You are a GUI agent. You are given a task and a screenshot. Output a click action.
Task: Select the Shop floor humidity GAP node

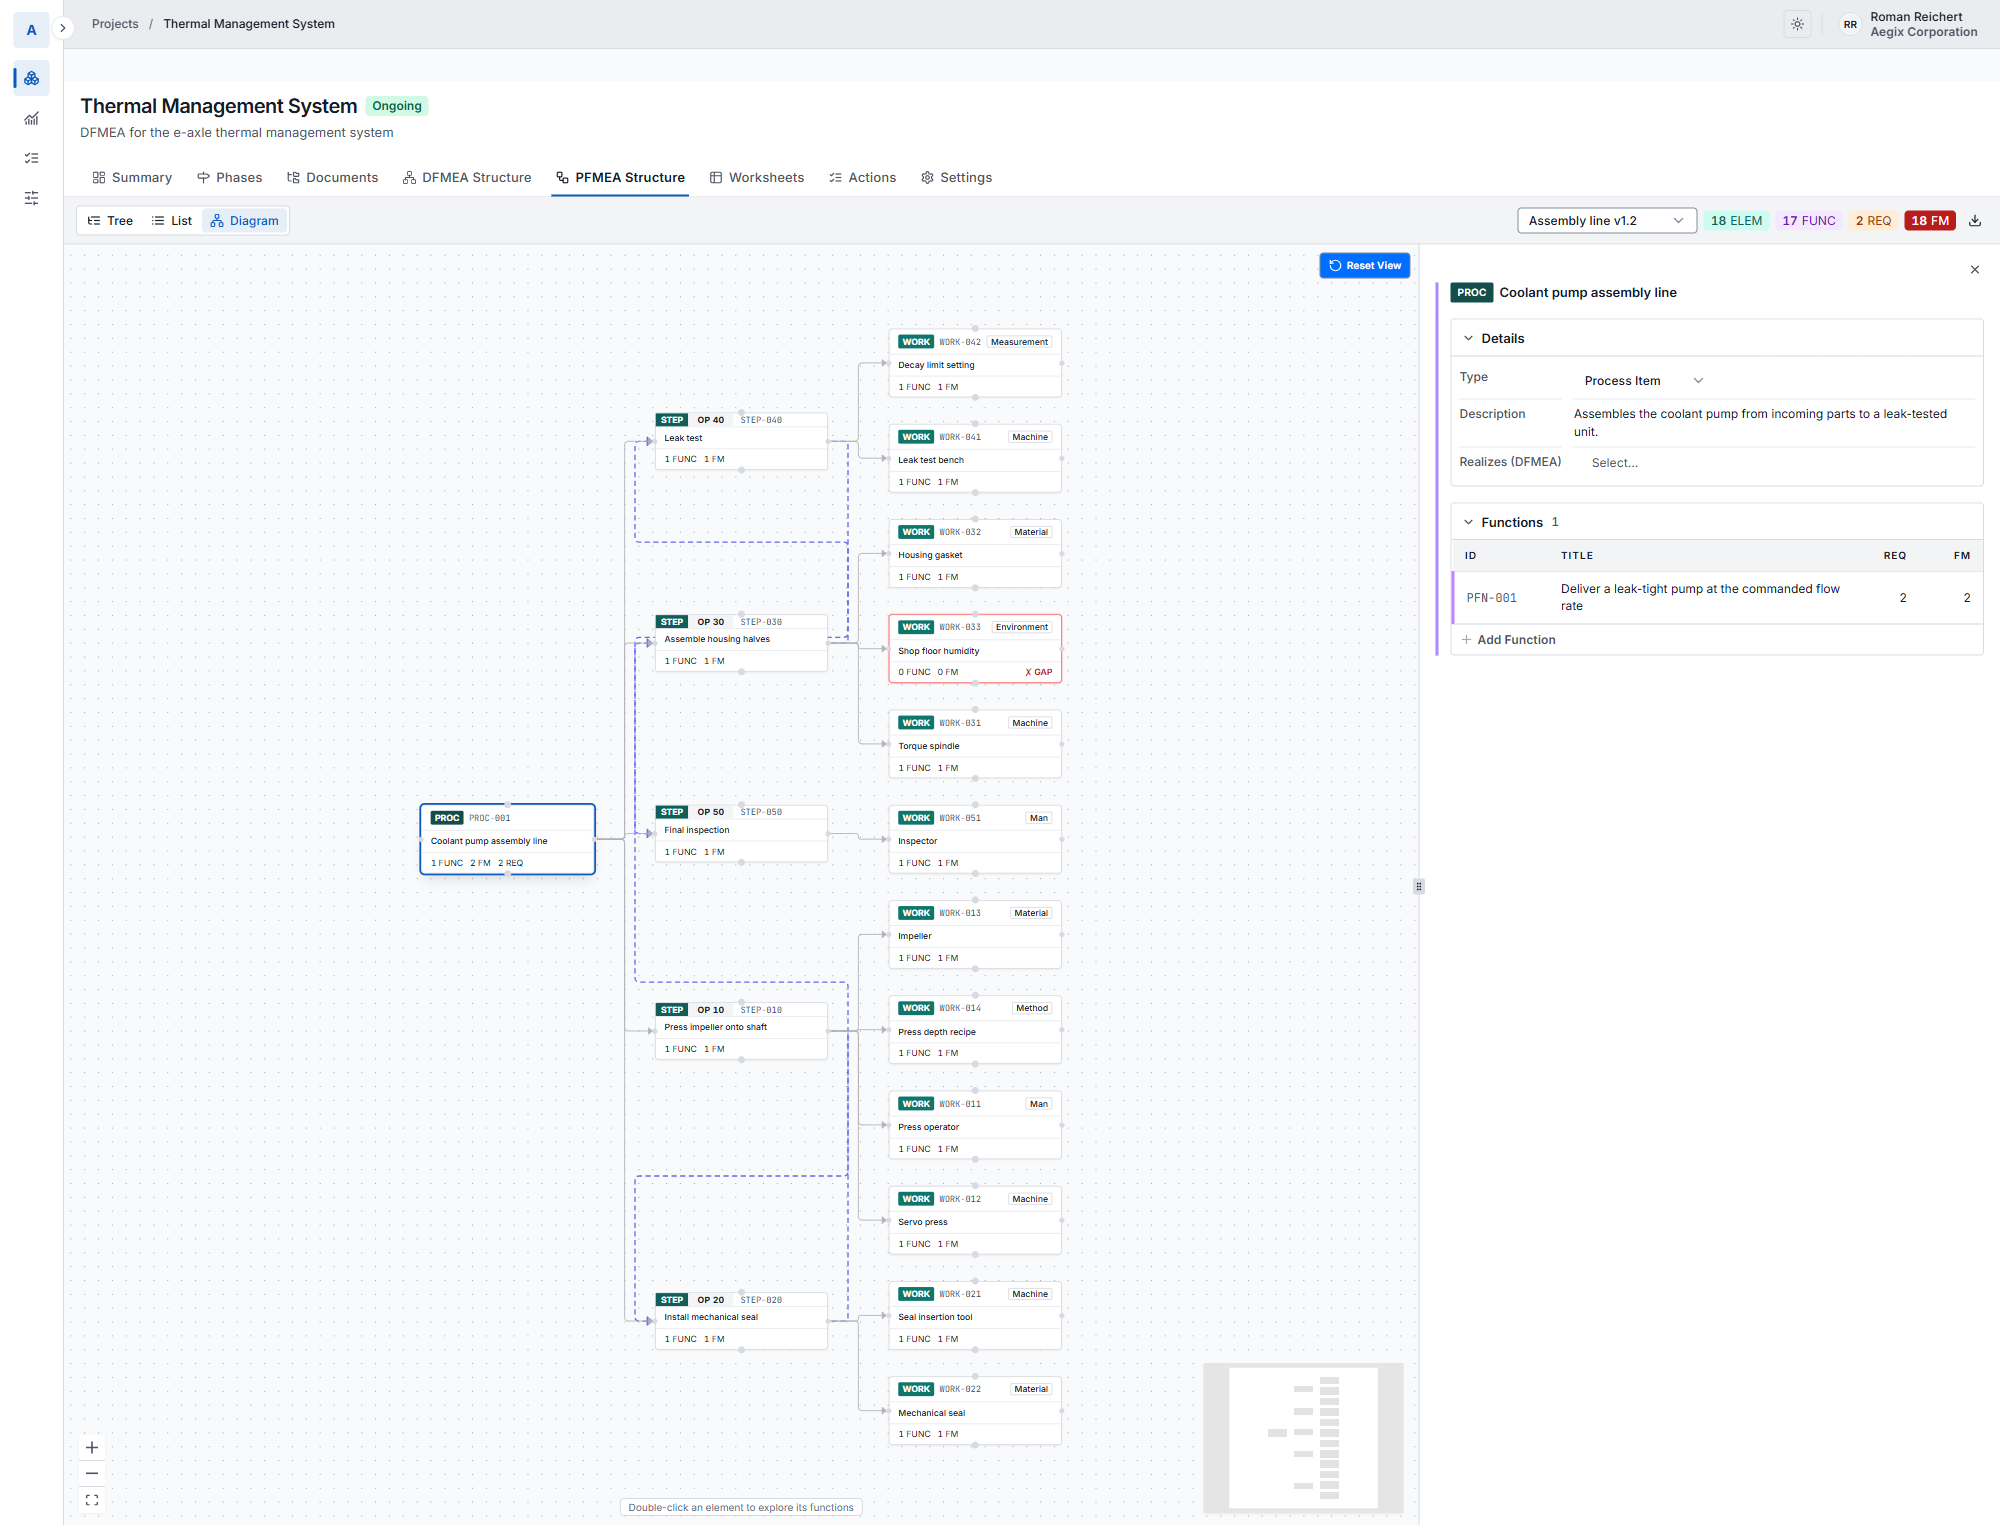coord(975,649)
